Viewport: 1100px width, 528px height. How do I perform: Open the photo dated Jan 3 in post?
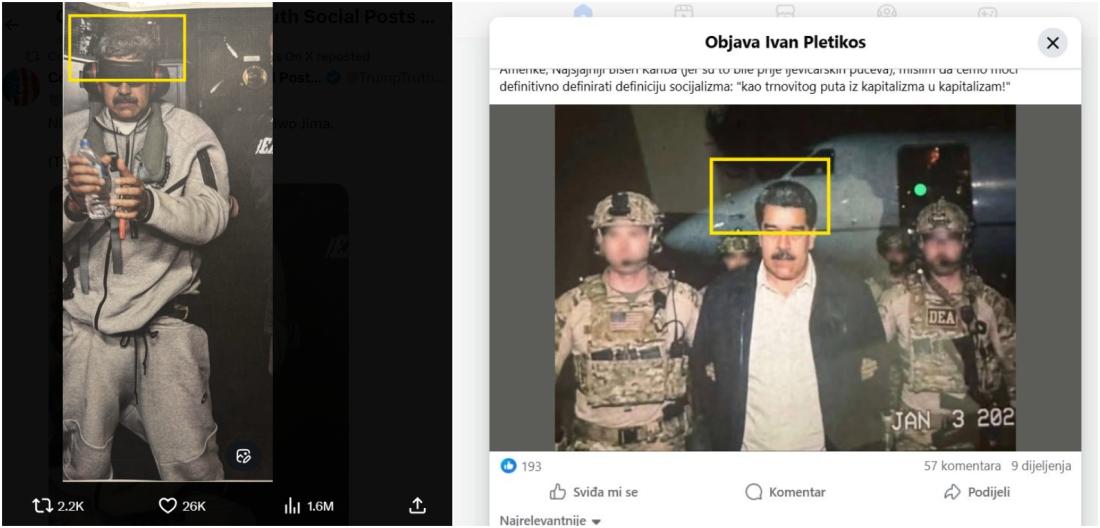tap(785, 278)
